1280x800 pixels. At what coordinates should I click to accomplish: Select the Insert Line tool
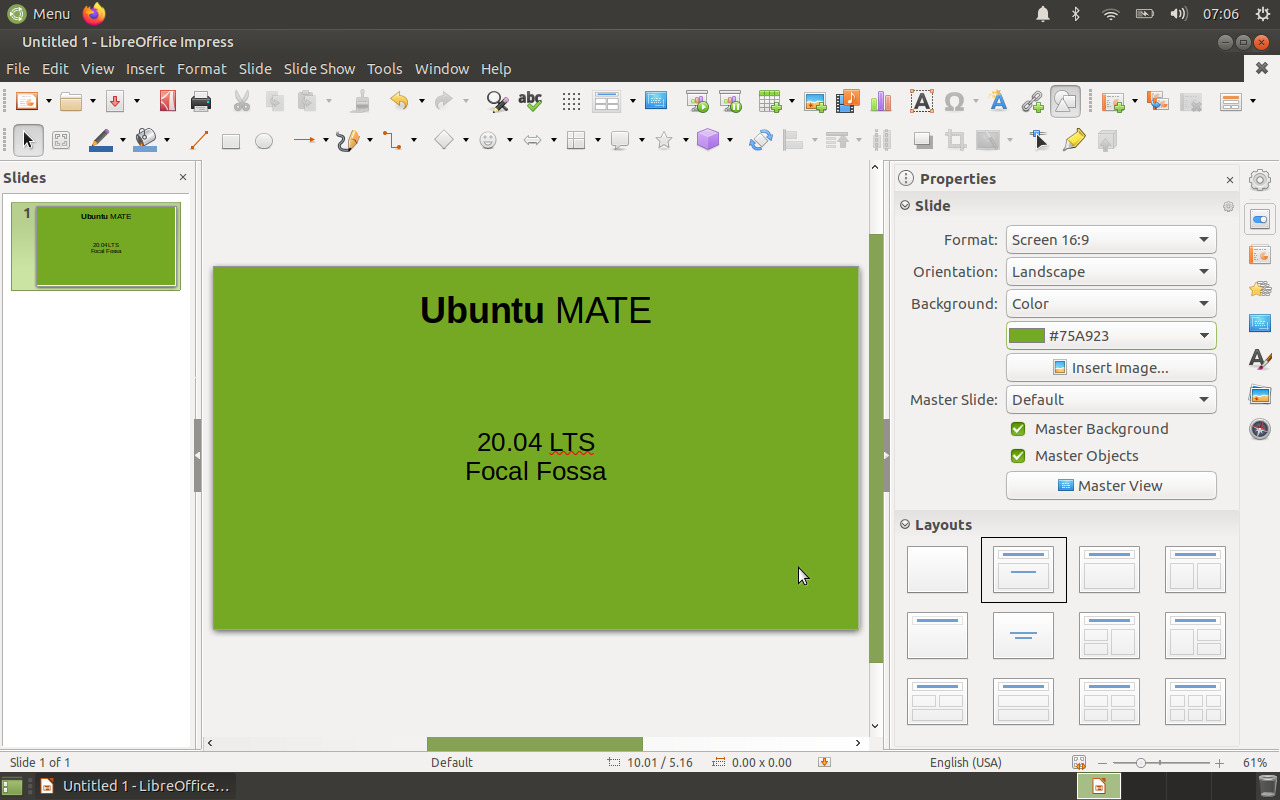point(199,141)
